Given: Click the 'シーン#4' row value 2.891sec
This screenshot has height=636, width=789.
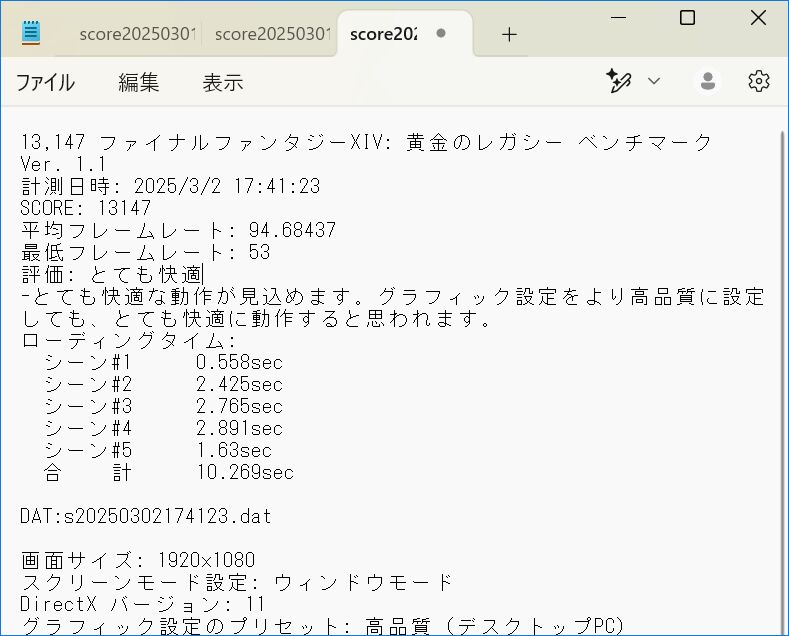Looking at the screenshot, I should 240,428.
